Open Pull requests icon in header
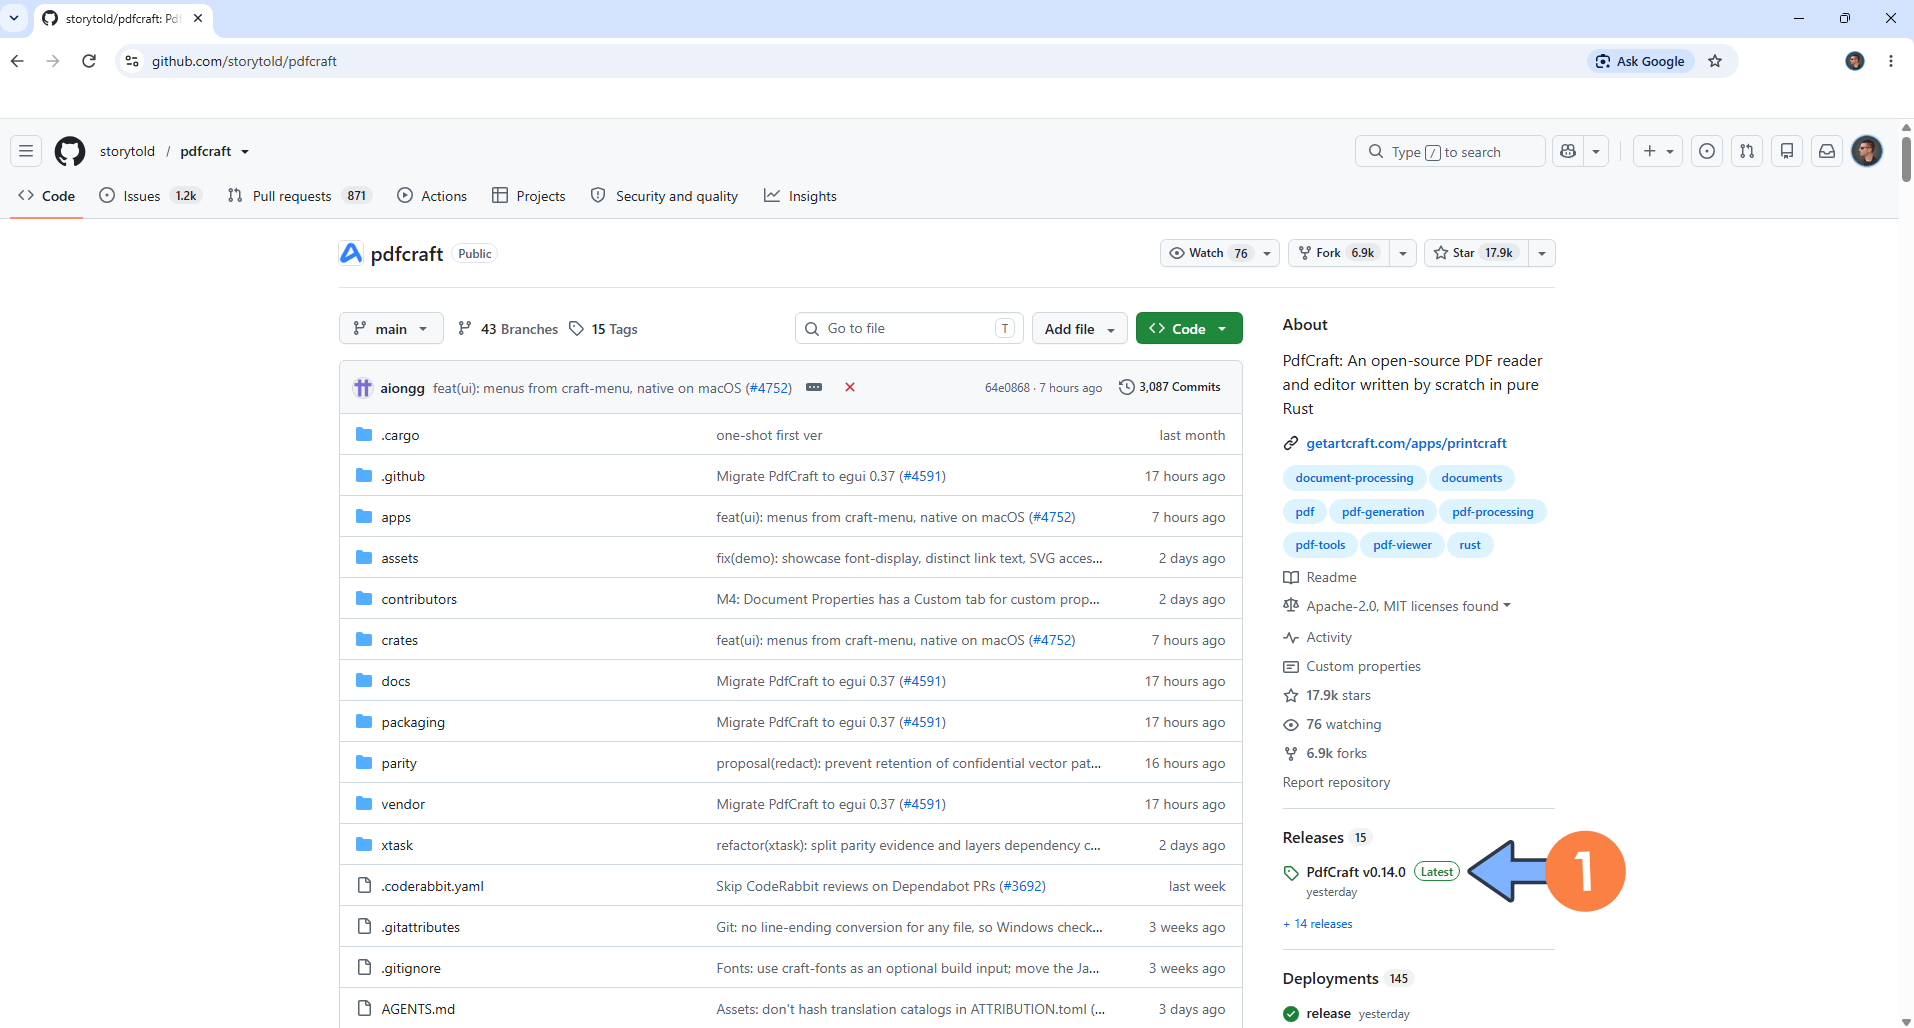The image size is (1914, 1028). (1747, 151)
